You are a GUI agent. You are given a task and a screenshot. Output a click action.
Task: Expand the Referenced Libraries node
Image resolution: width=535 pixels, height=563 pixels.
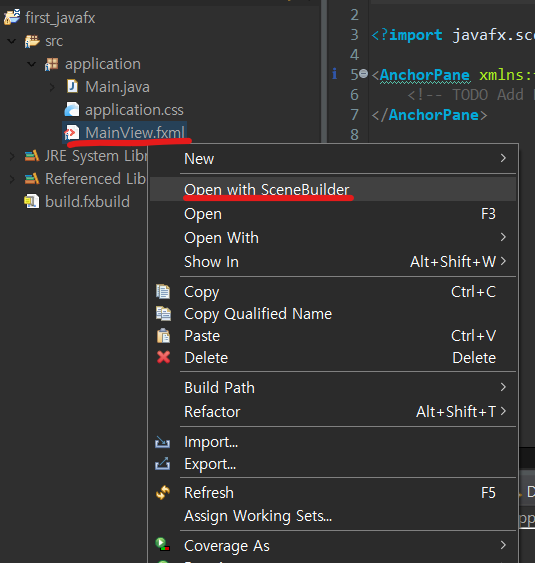point(12,179)
